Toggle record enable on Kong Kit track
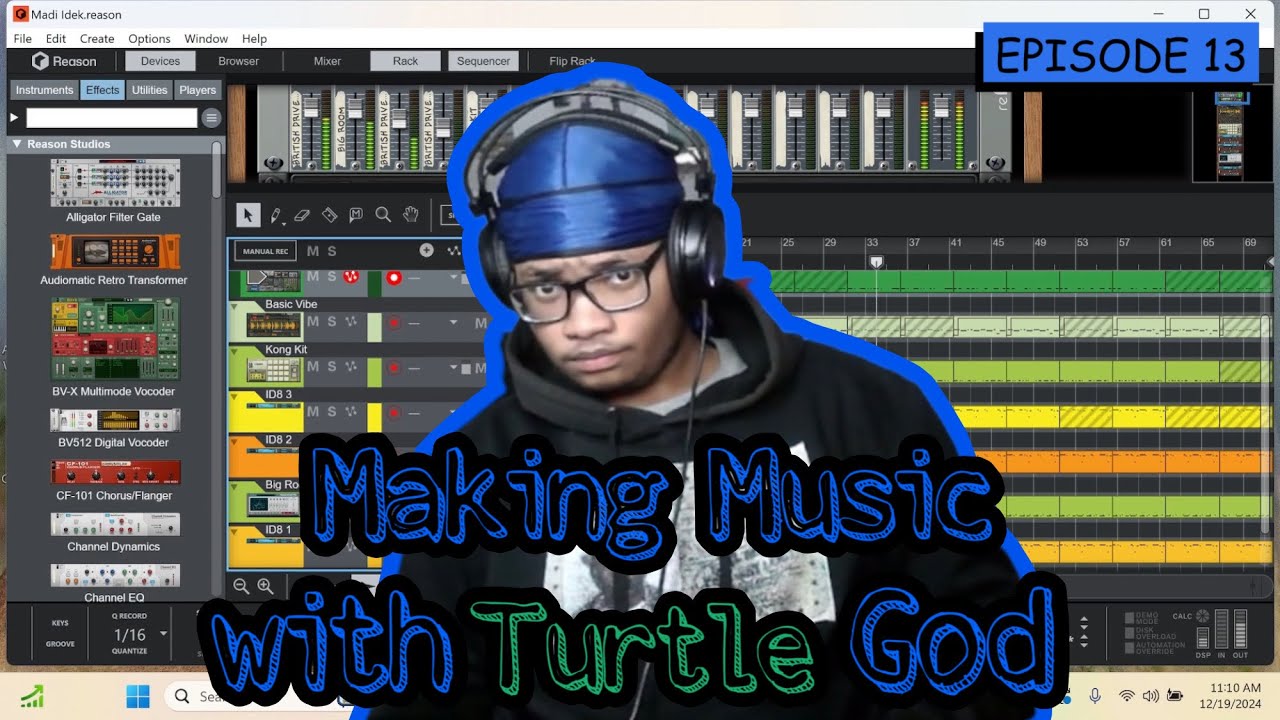 [x=394, y=368]
